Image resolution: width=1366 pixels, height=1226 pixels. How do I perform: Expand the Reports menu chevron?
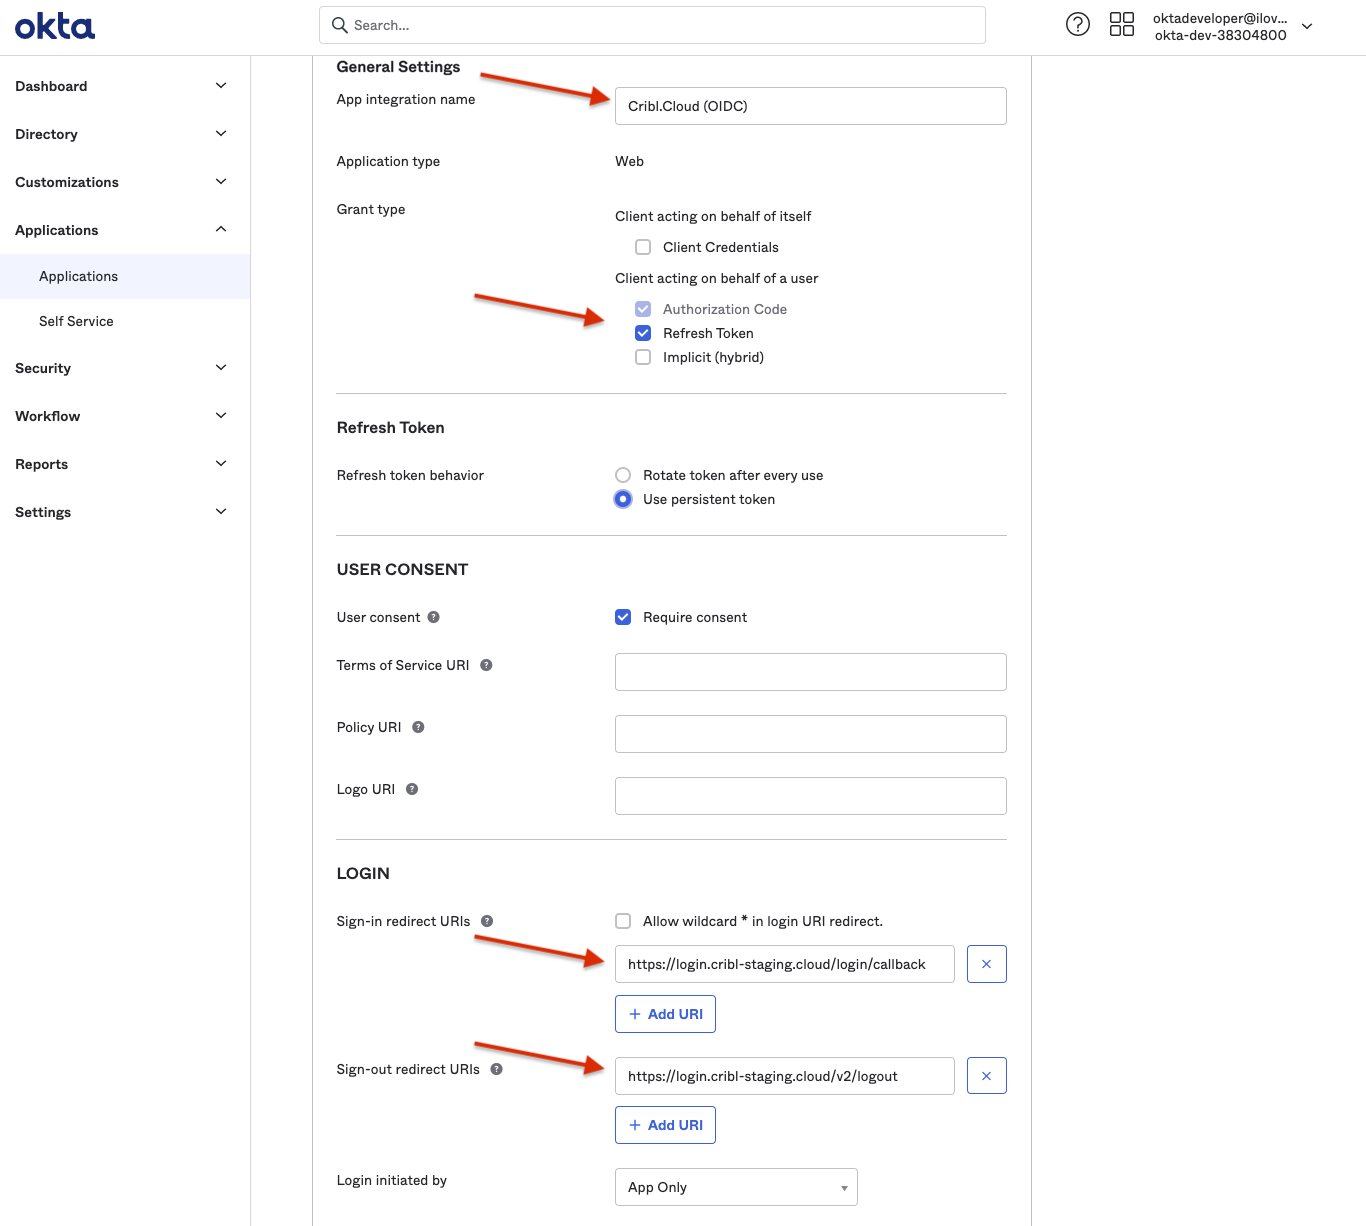[x=221, y=464]
